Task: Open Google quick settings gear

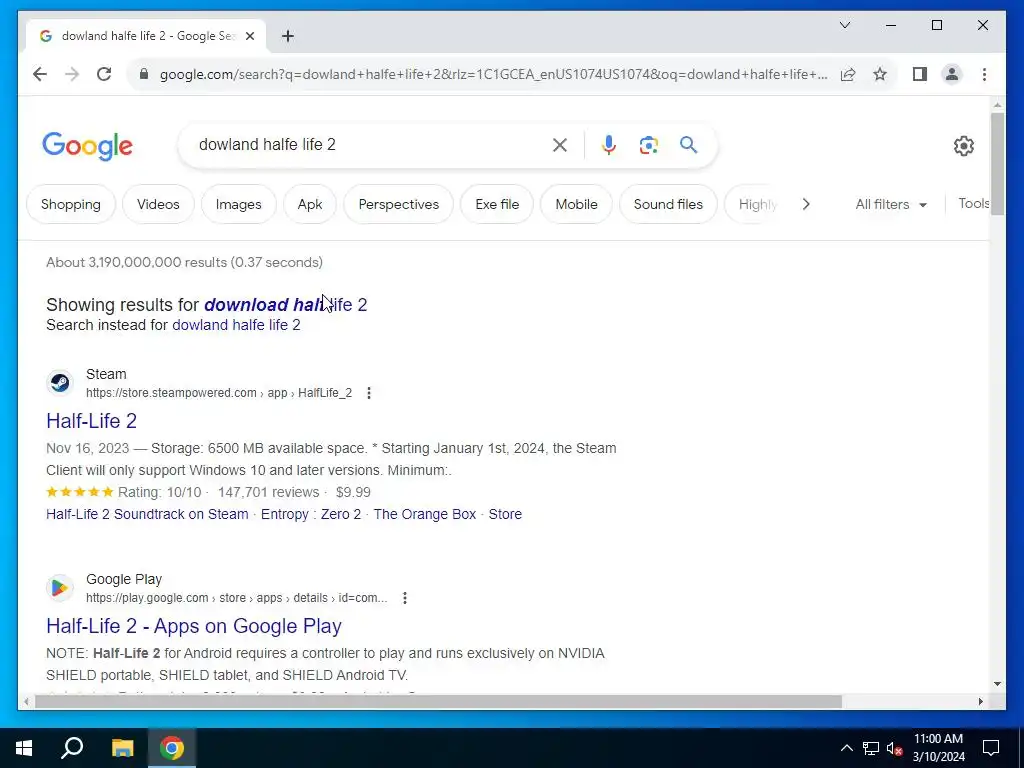Action: [x=963, y=146]
